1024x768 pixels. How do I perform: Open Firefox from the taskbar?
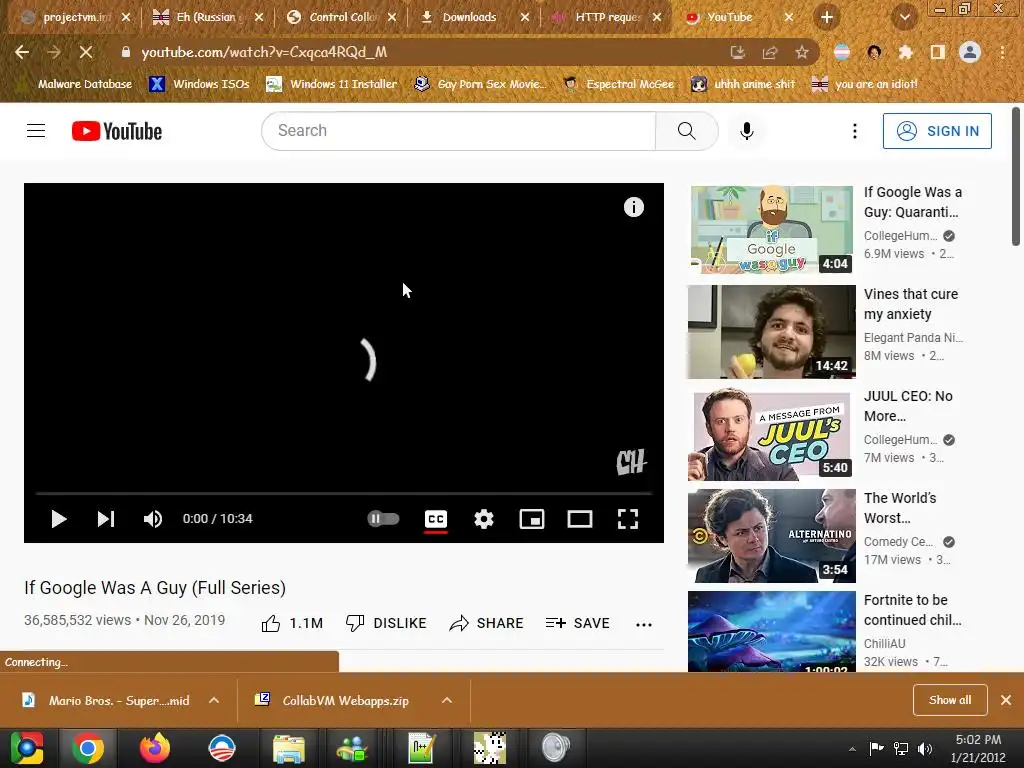click(x=155, y=748)
